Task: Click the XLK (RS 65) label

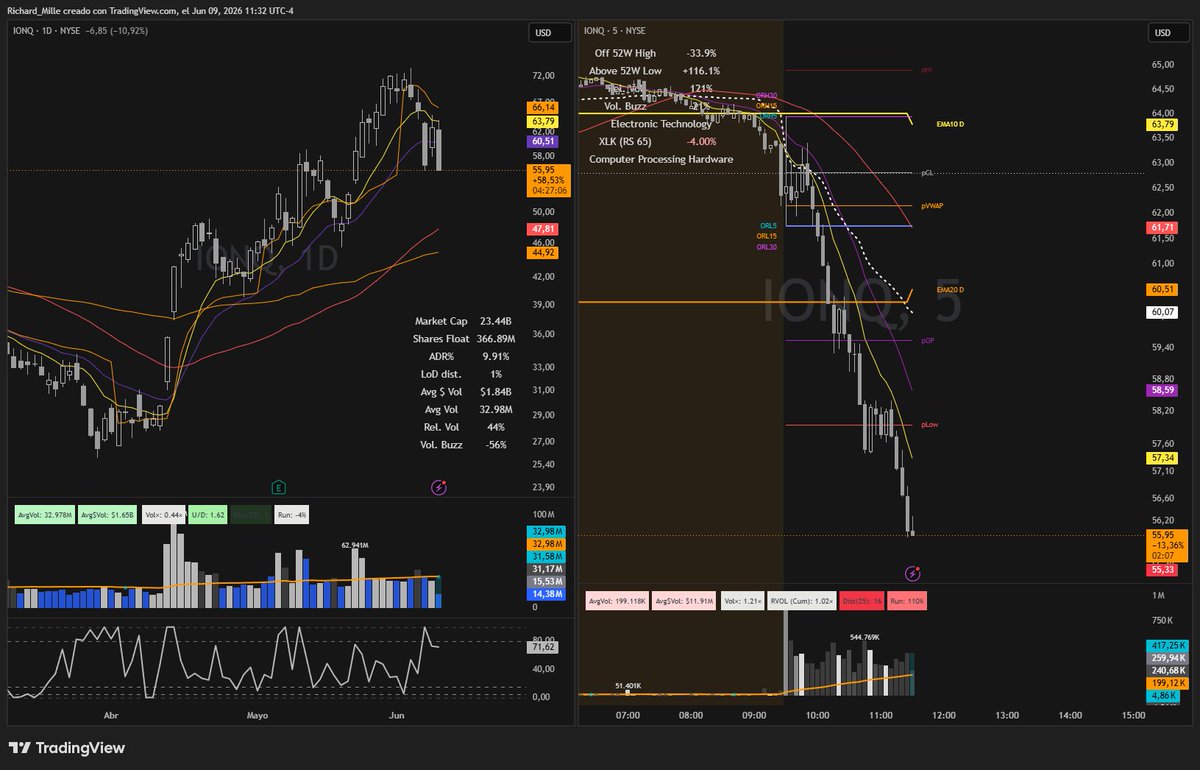Action: pos(624,141)
